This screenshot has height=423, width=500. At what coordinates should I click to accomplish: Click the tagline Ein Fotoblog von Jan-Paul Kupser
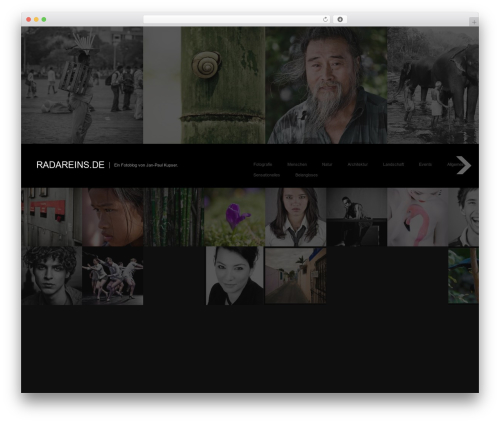pos(146,165)
